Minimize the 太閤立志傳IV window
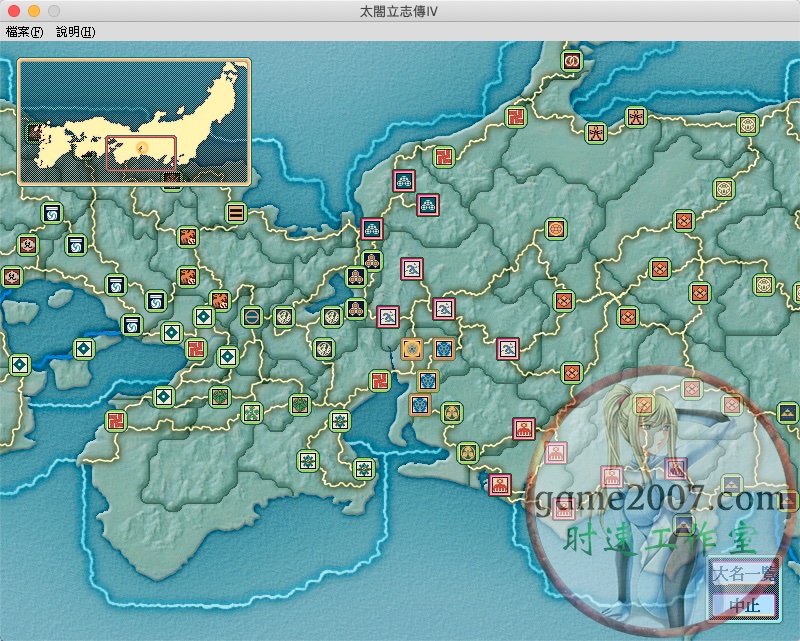This screenshot has height=641, width=800. 34,11
